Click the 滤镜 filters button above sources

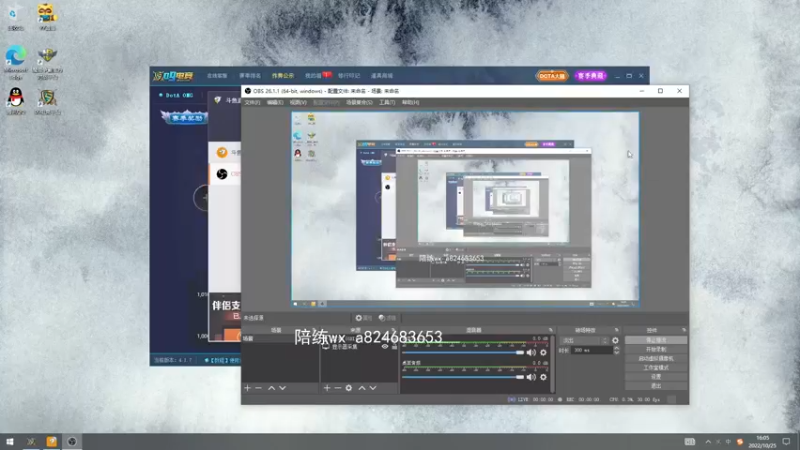coord(388,318)
